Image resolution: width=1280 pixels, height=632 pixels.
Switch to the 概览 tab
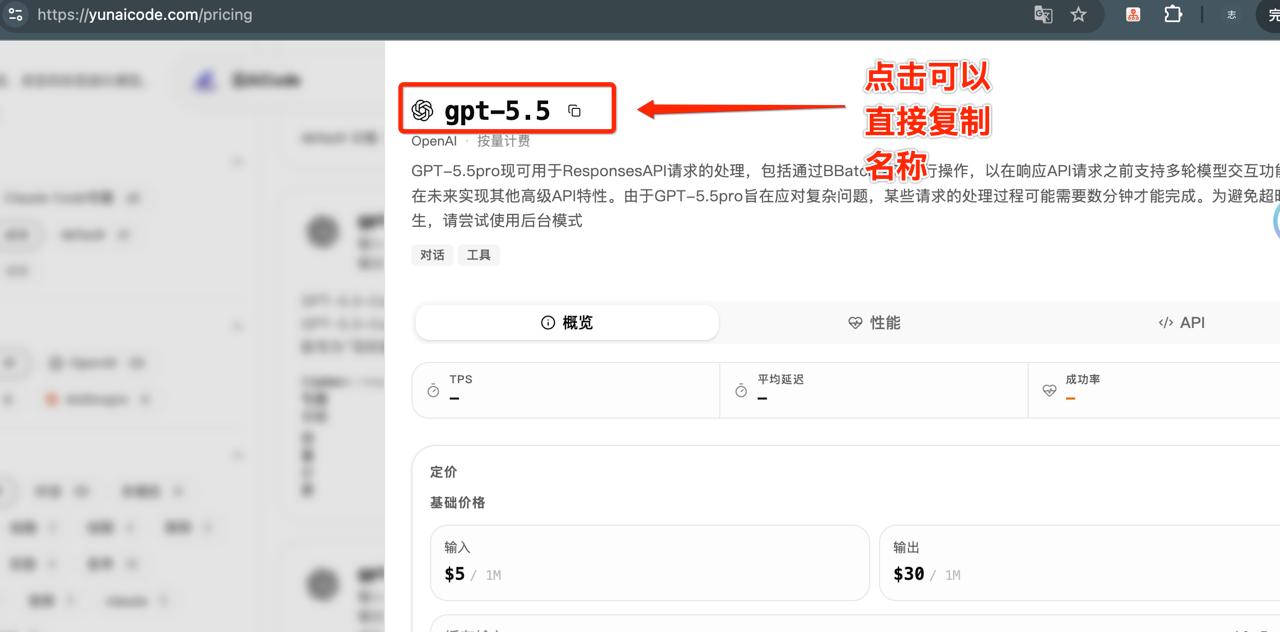pos(567,323)
